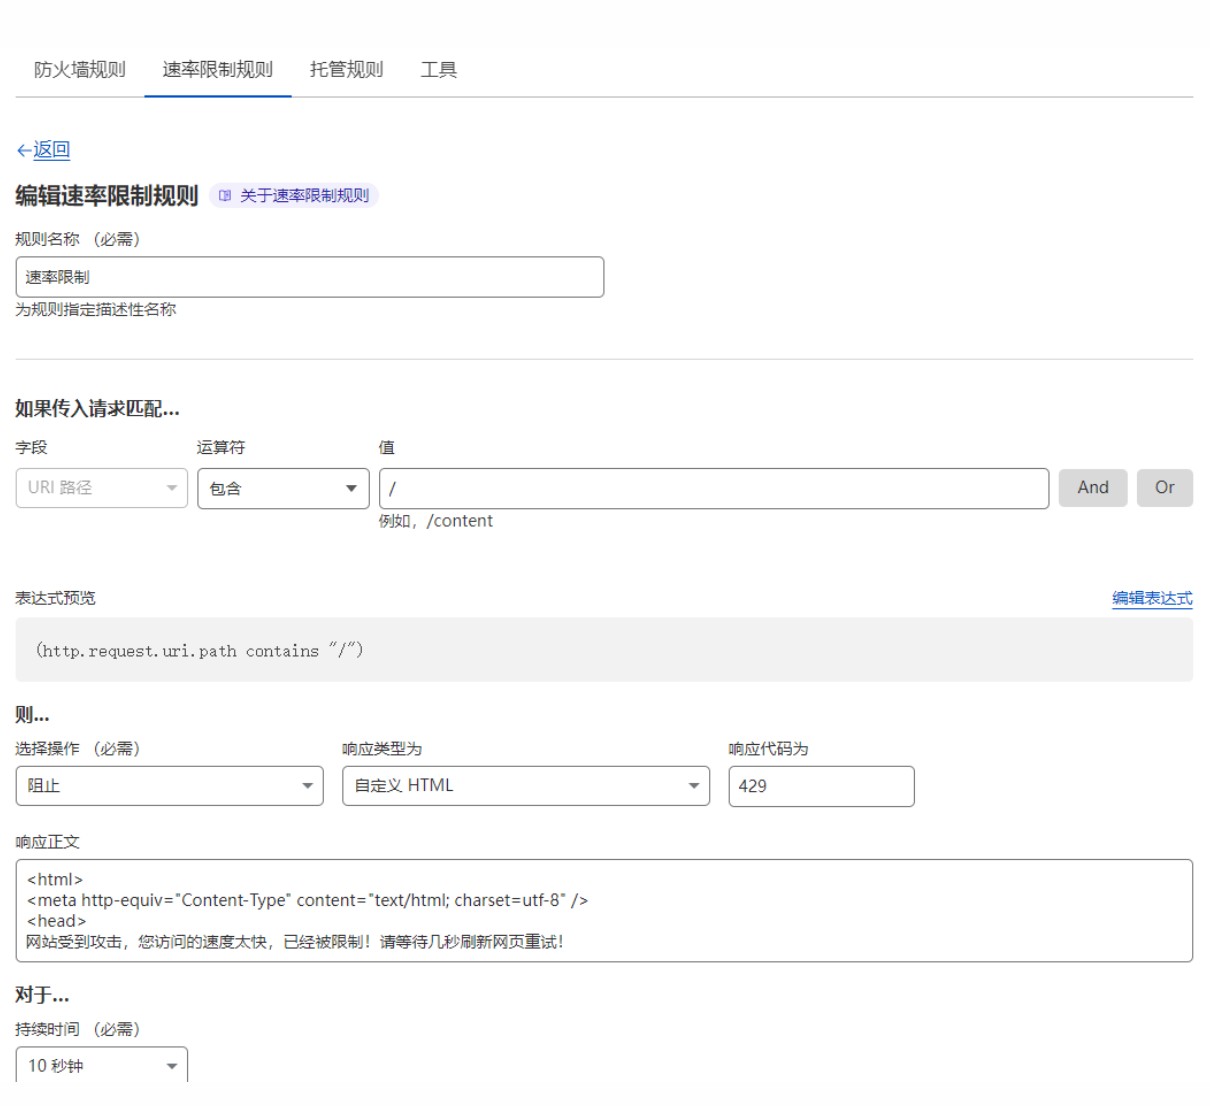Go to the 工具 tab
Screen dimensions: 1210x1106
tap(438, 70)
